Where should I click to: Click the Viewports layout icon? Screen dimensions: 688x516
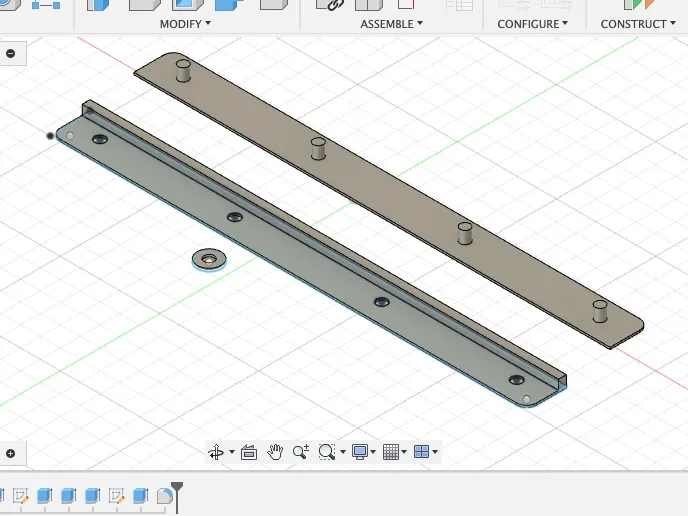[x=421, y=452]
